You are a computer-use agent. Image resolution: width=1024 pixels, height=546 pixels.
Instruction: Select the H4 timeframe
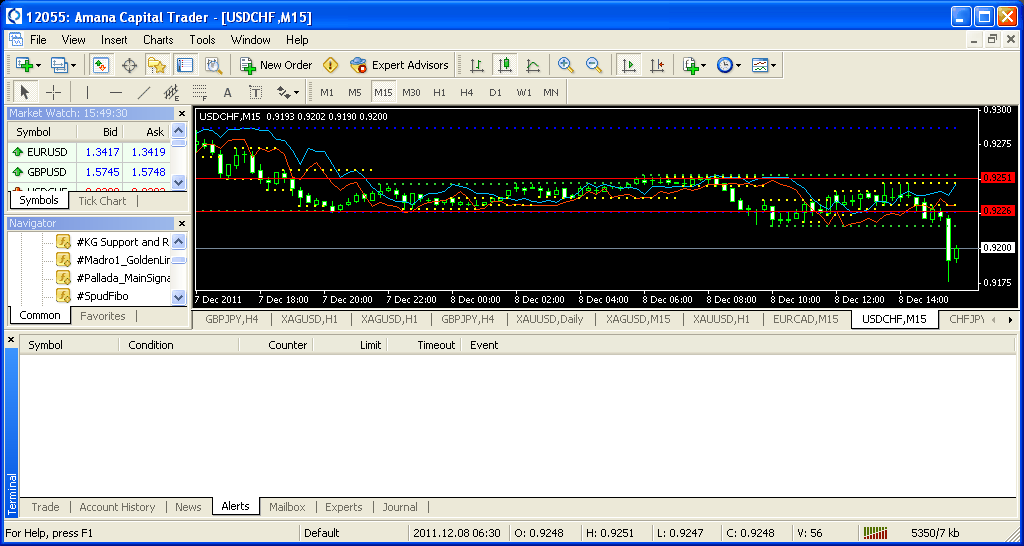tap(467, 92)
